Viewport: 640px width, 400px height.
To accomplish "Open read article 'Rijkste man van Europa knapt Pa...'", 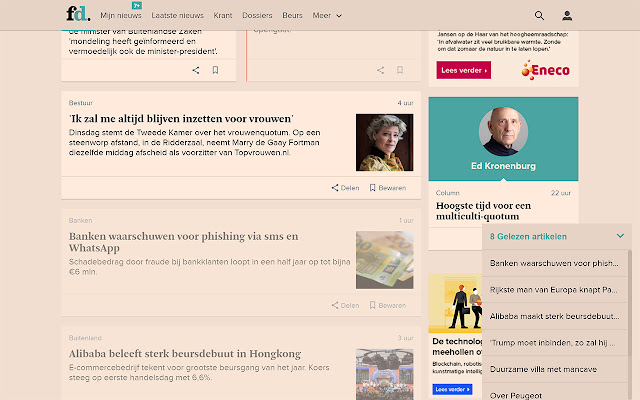I will click(554, 290).
